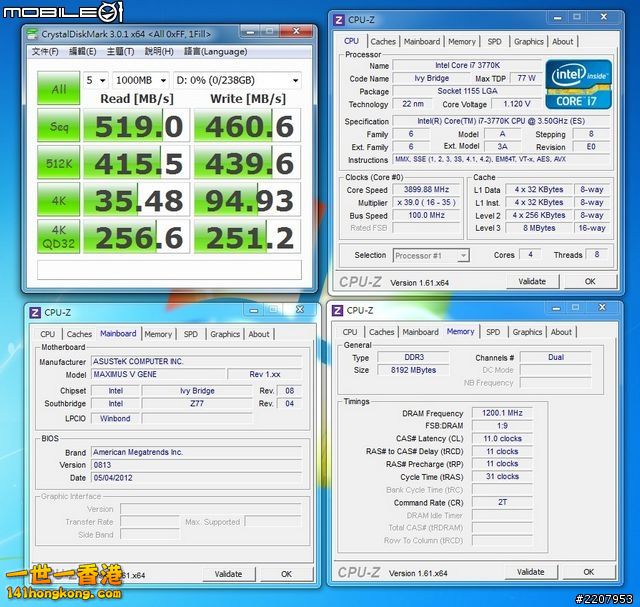Click the Intel Core i7 logo badge
The width and height of the screenshot is (640, 607).
click(x=580, y=86)
